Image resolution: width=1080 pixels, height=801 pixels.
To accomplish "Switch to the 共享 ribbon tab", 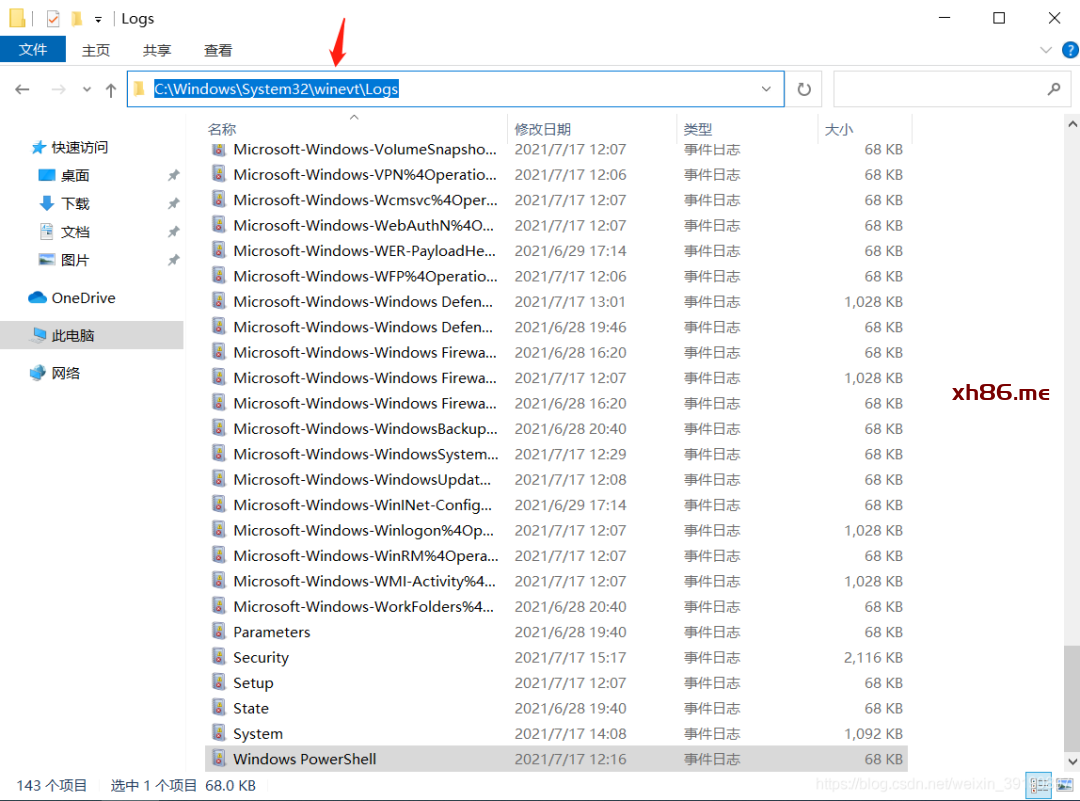I will [x=157, y=50].
